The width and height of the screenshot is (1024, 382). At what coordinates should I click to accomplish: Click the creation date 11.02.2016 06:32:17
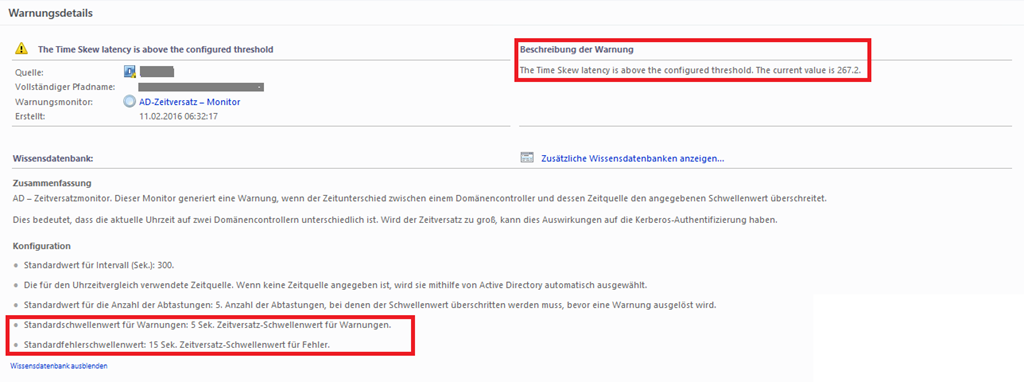(x=178, y=116)
